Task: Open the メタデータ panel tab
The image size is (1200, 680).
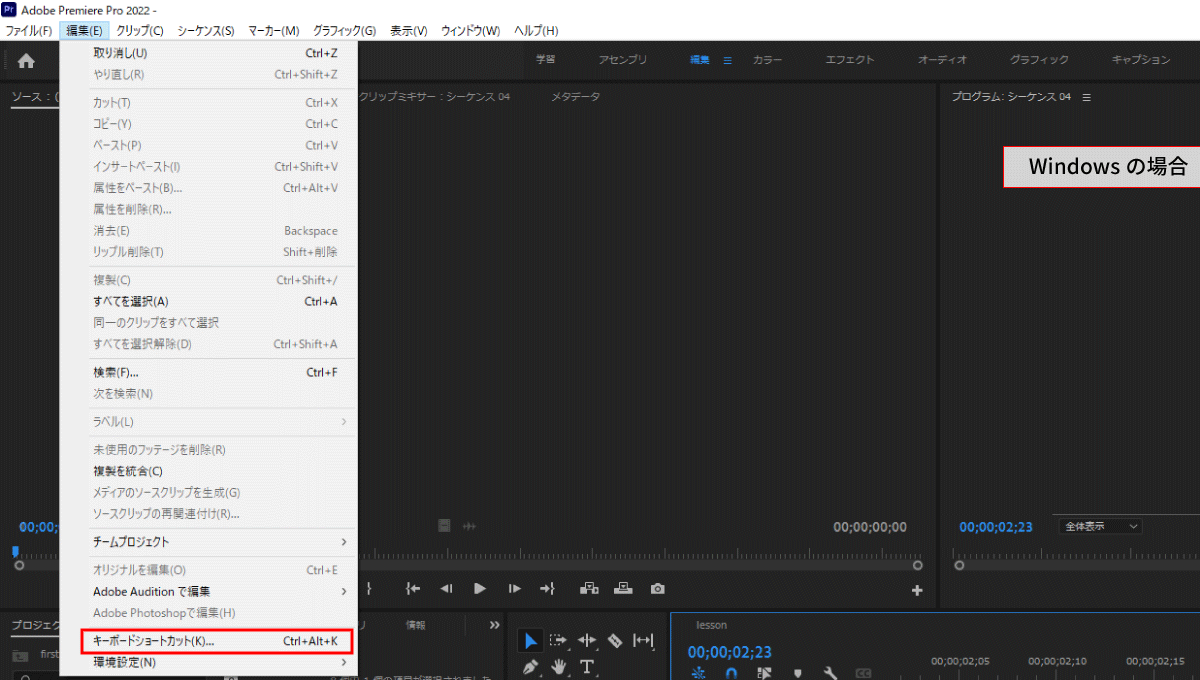Action: (576, 97)
